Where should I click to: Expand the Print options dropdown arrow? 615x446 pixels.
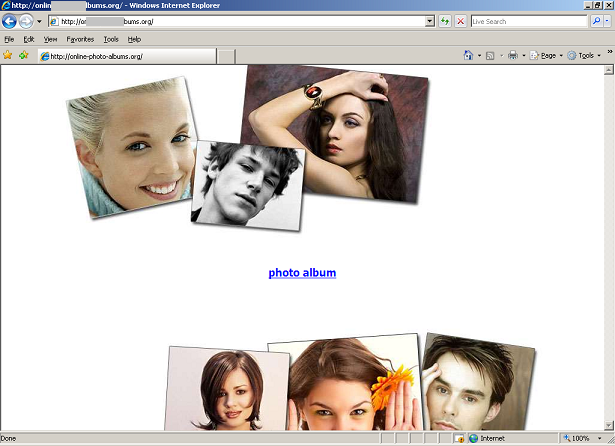524,56
